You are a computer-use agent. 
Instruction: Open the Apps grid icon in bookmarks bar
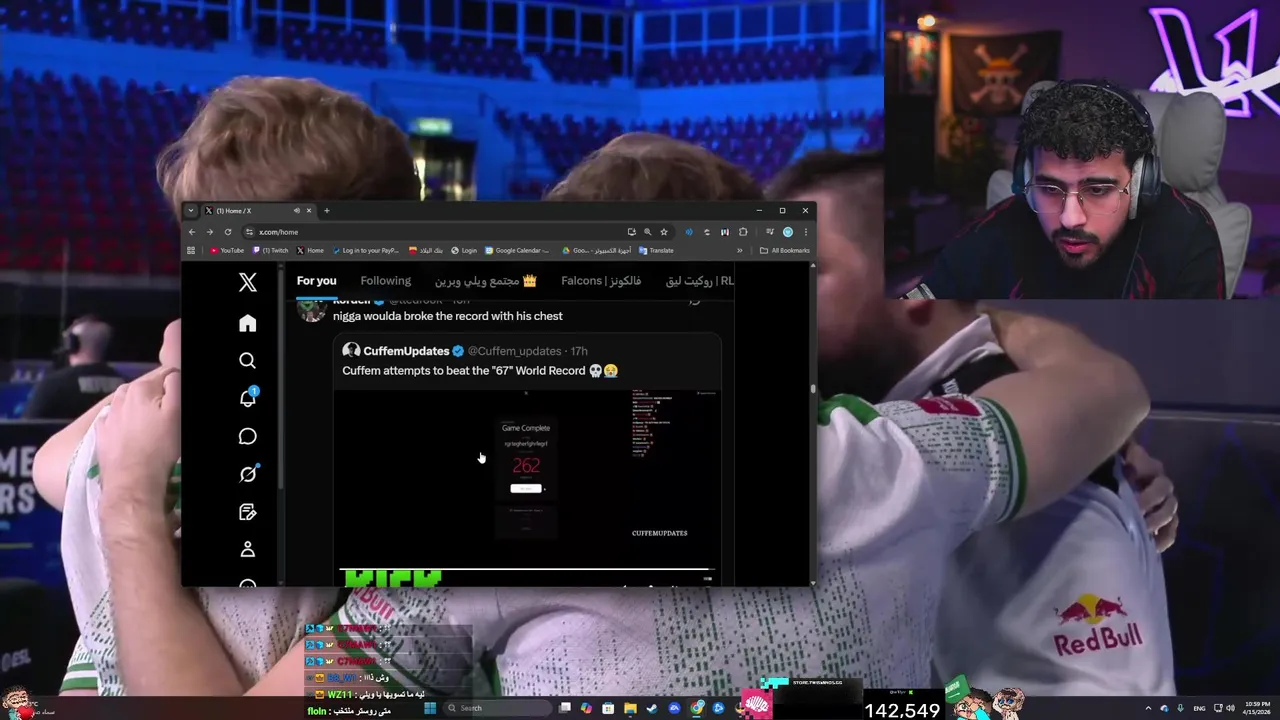coord(191,250)
